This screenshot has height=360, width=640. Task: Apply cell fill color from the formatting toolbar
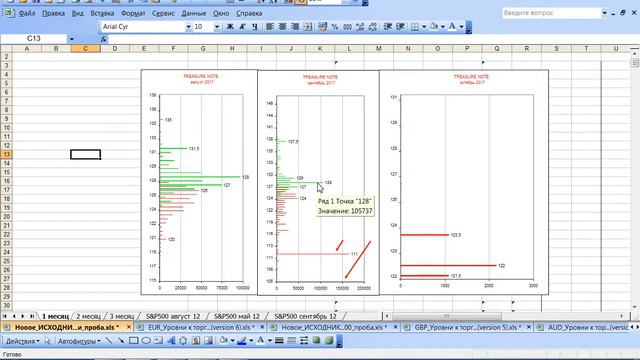coord(433,27)
